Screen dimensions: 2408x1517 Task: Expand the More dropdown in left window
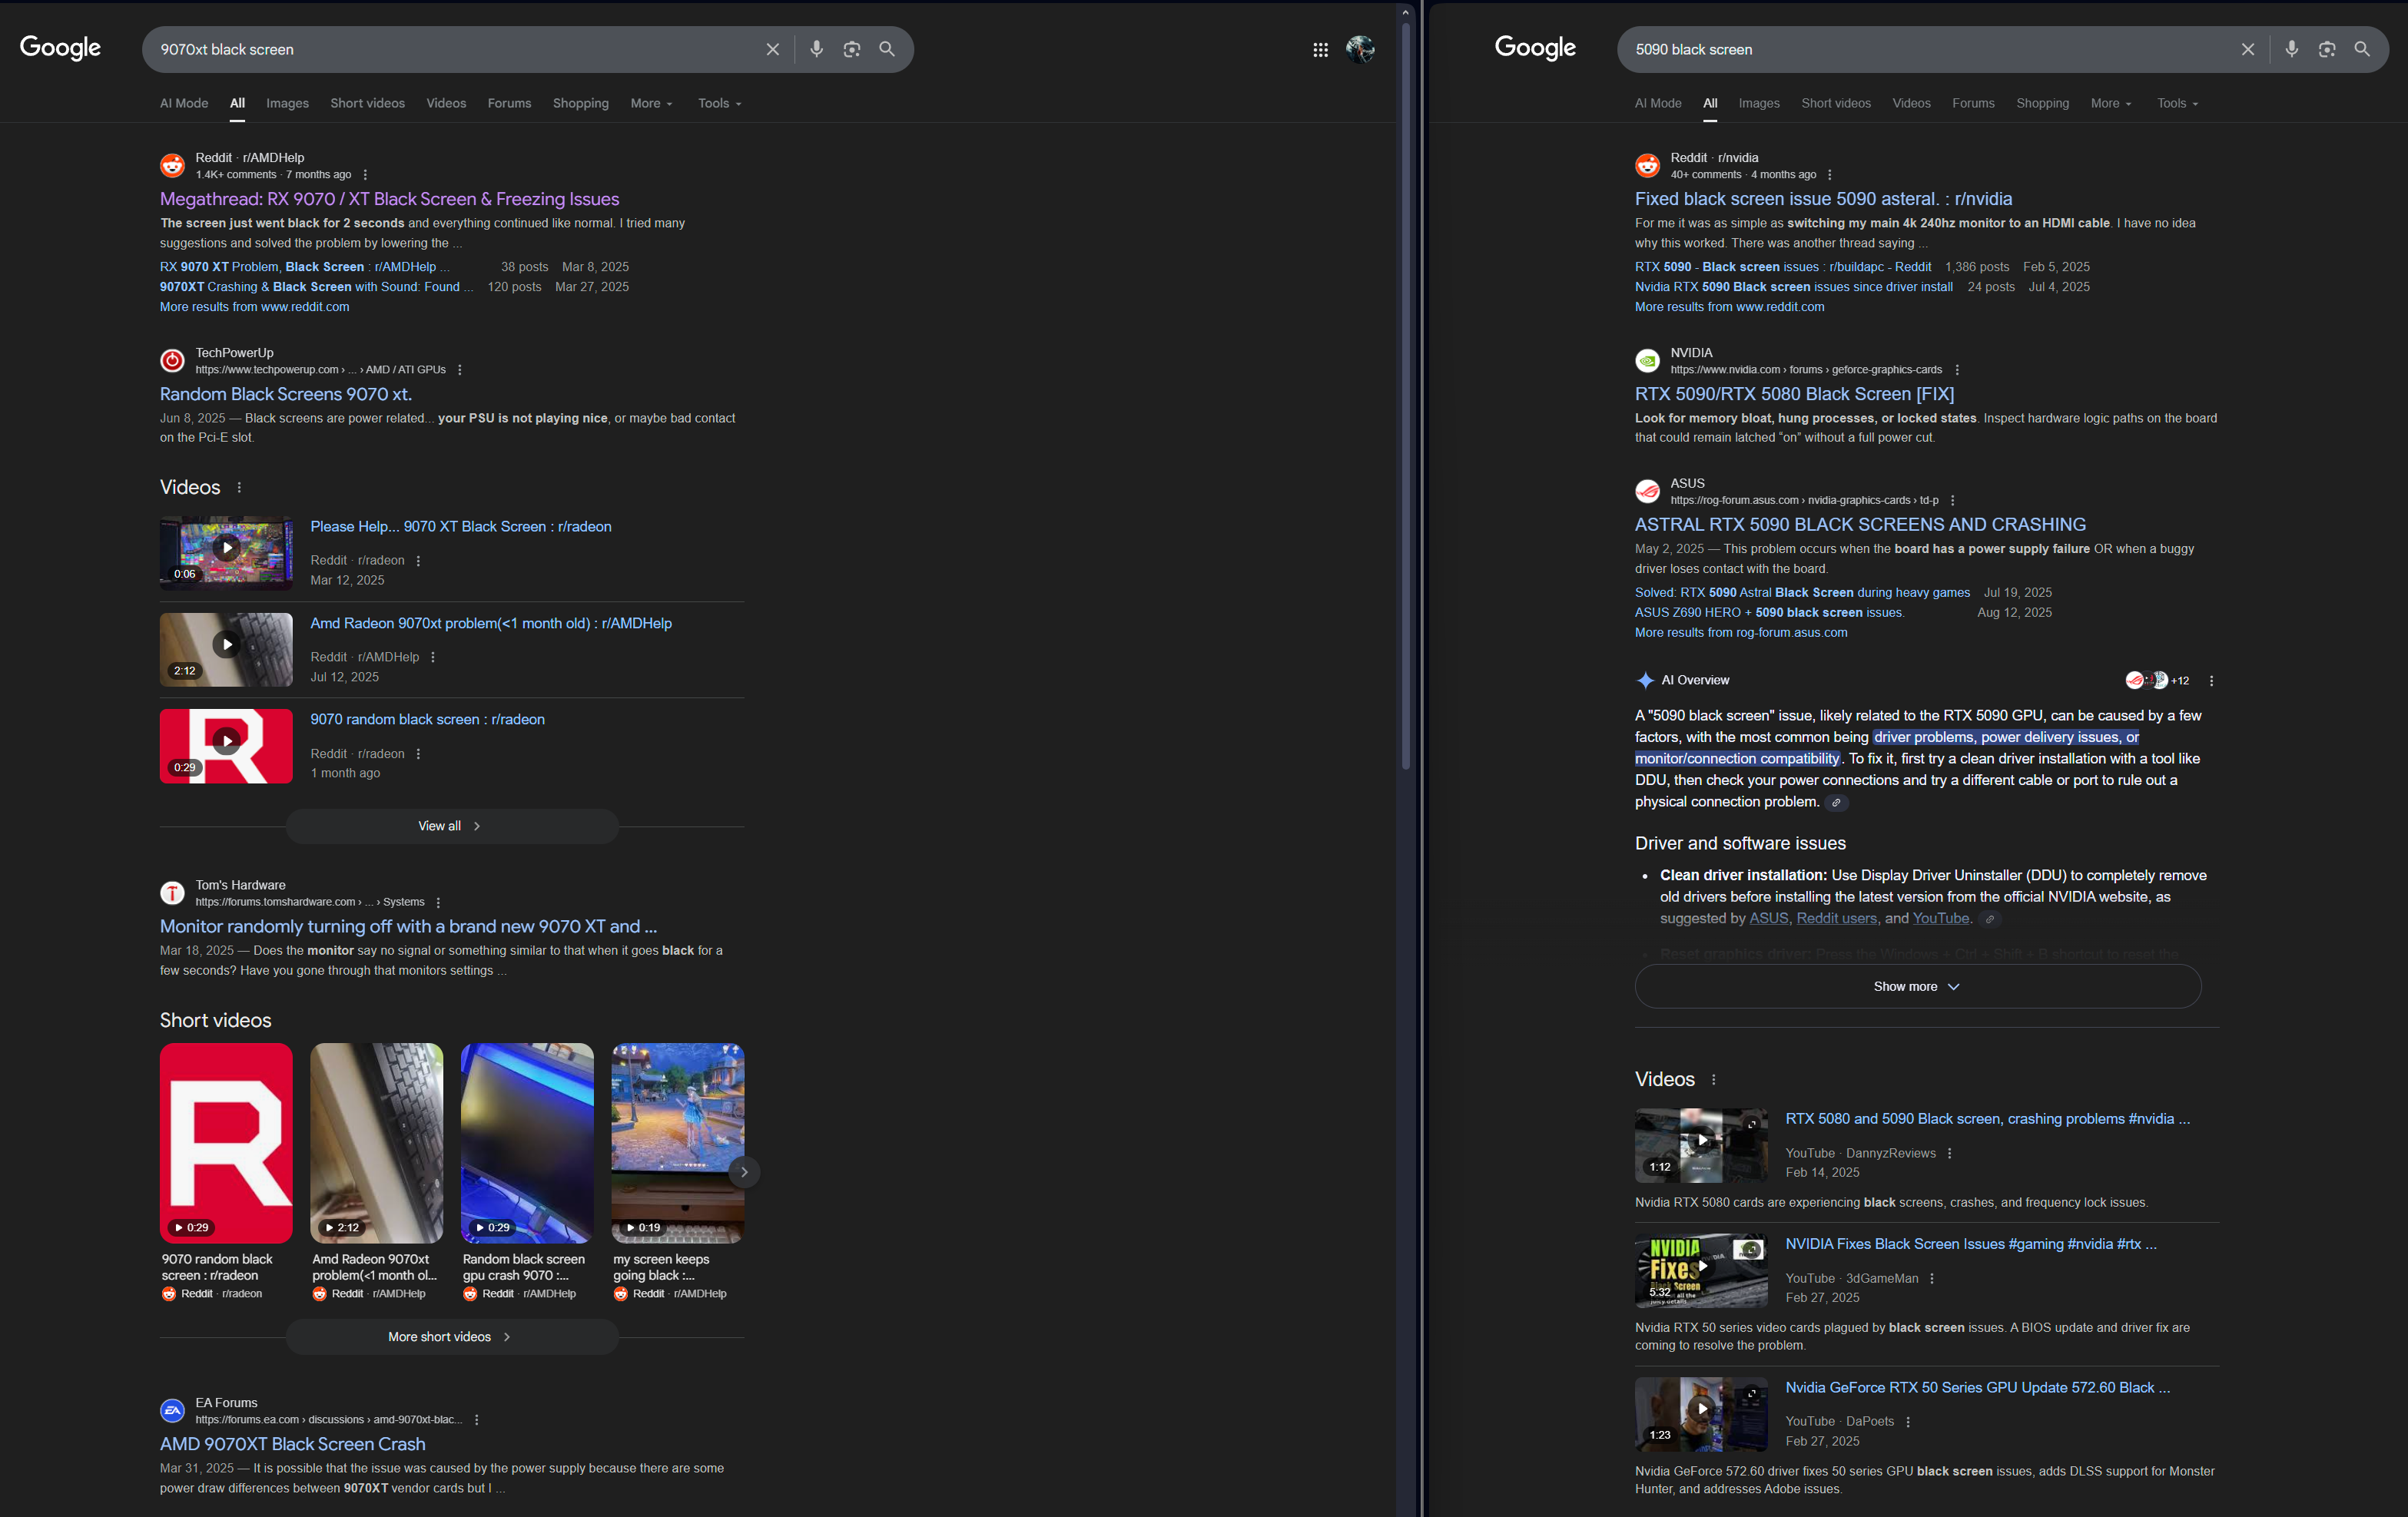(x=651, y=103)
